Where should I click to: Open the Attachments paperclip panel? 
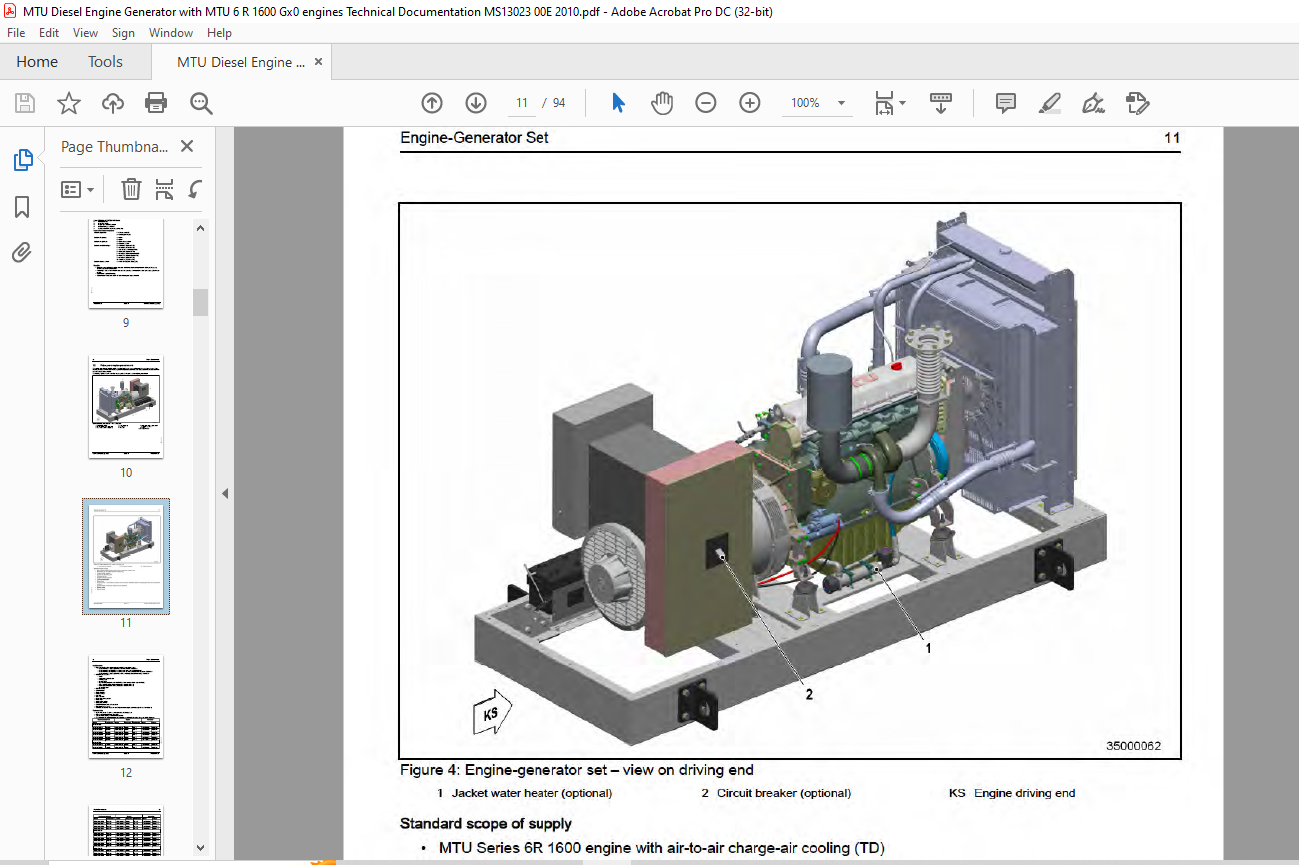pyautogui.click(x=22, y=252)
